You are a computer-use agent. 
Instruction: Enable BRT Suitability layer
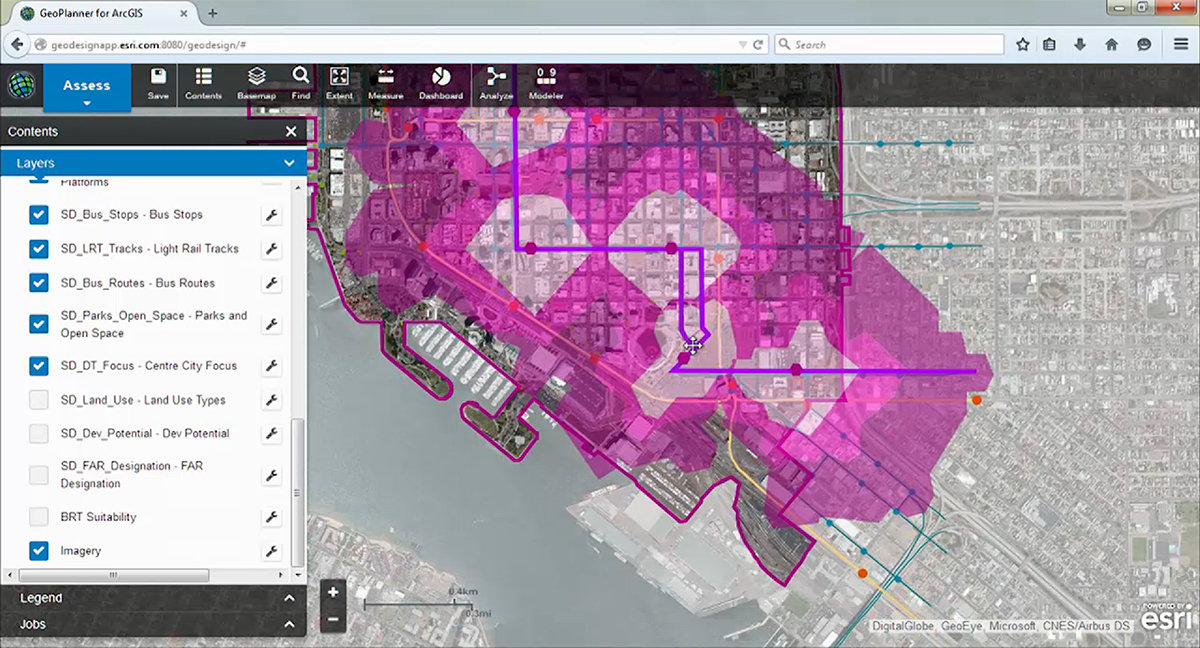pos(39,517)
